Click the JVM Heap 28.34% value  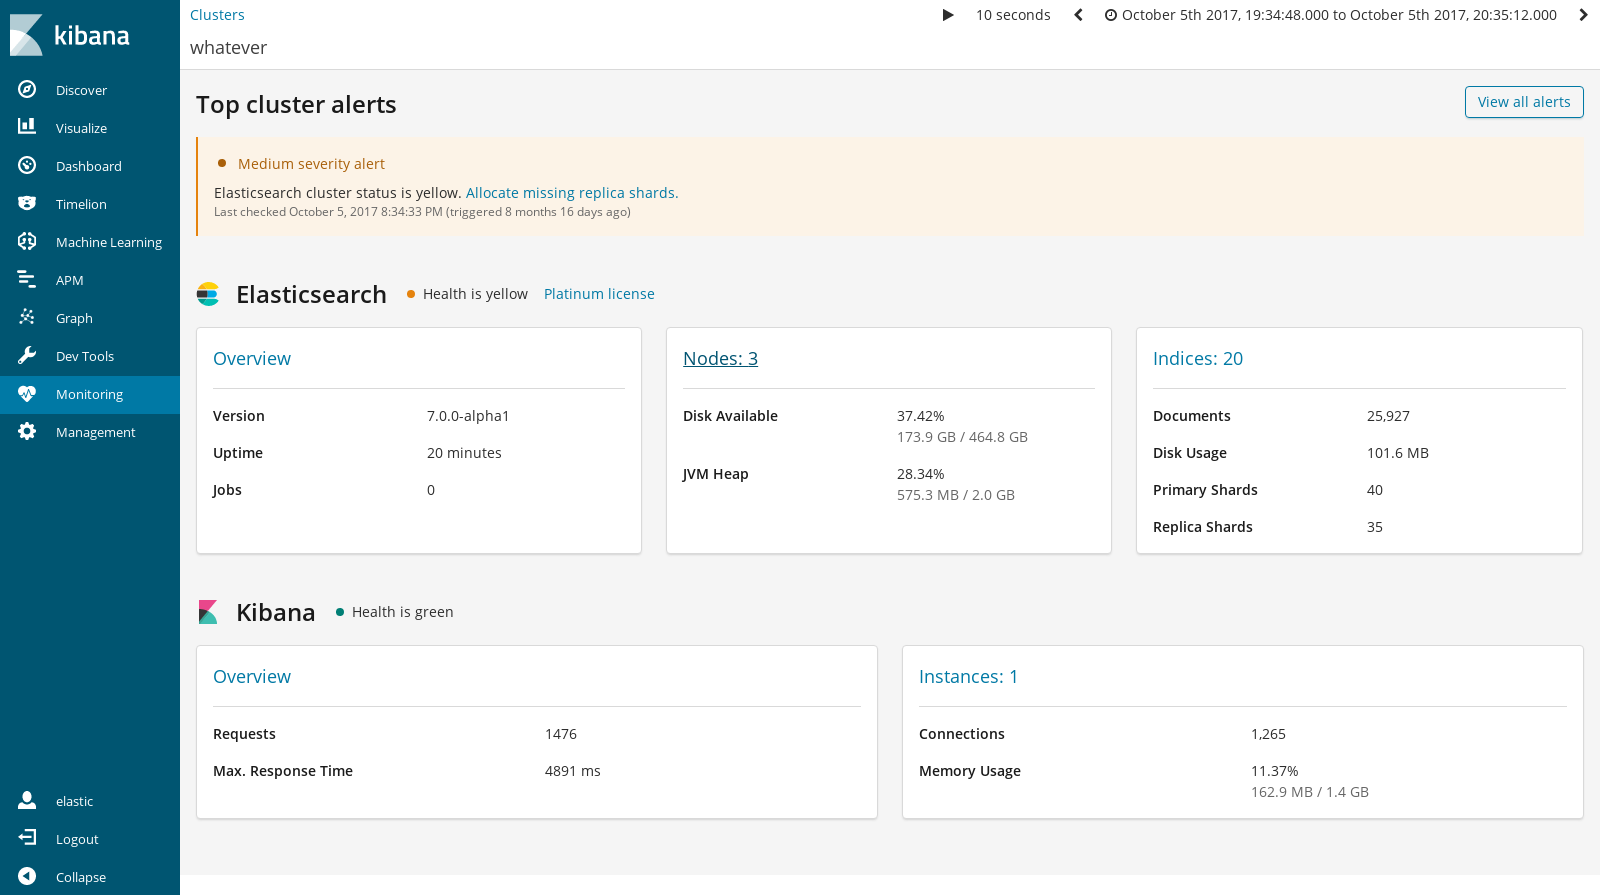click(920, 474)
